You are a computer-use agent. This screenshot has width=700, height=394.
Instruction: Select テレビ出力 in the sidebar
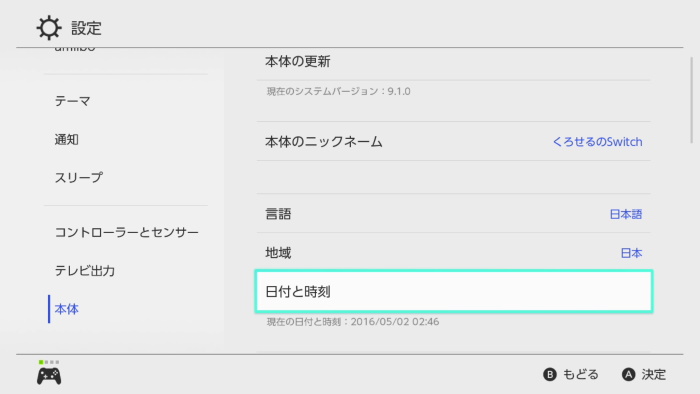pyautogui.click(x=85, y=270)
